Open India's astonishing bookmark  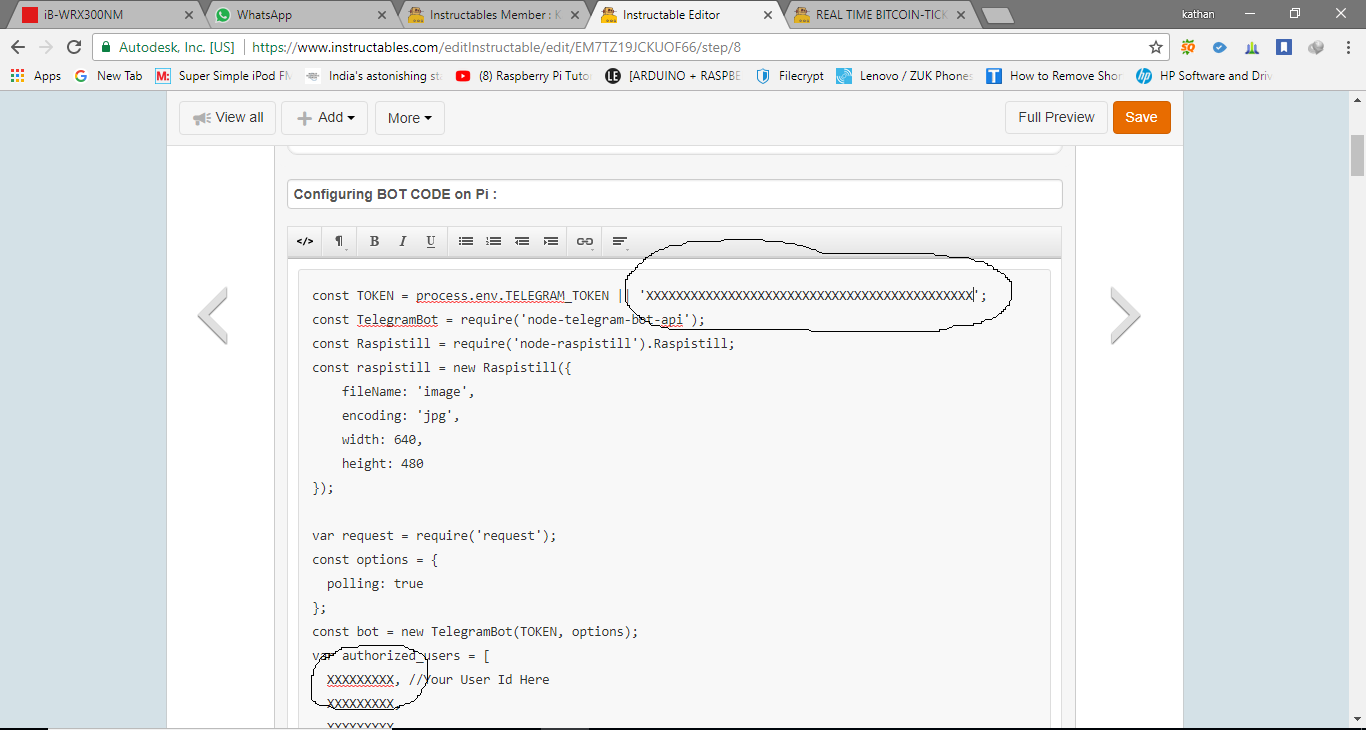pos(374,76)
